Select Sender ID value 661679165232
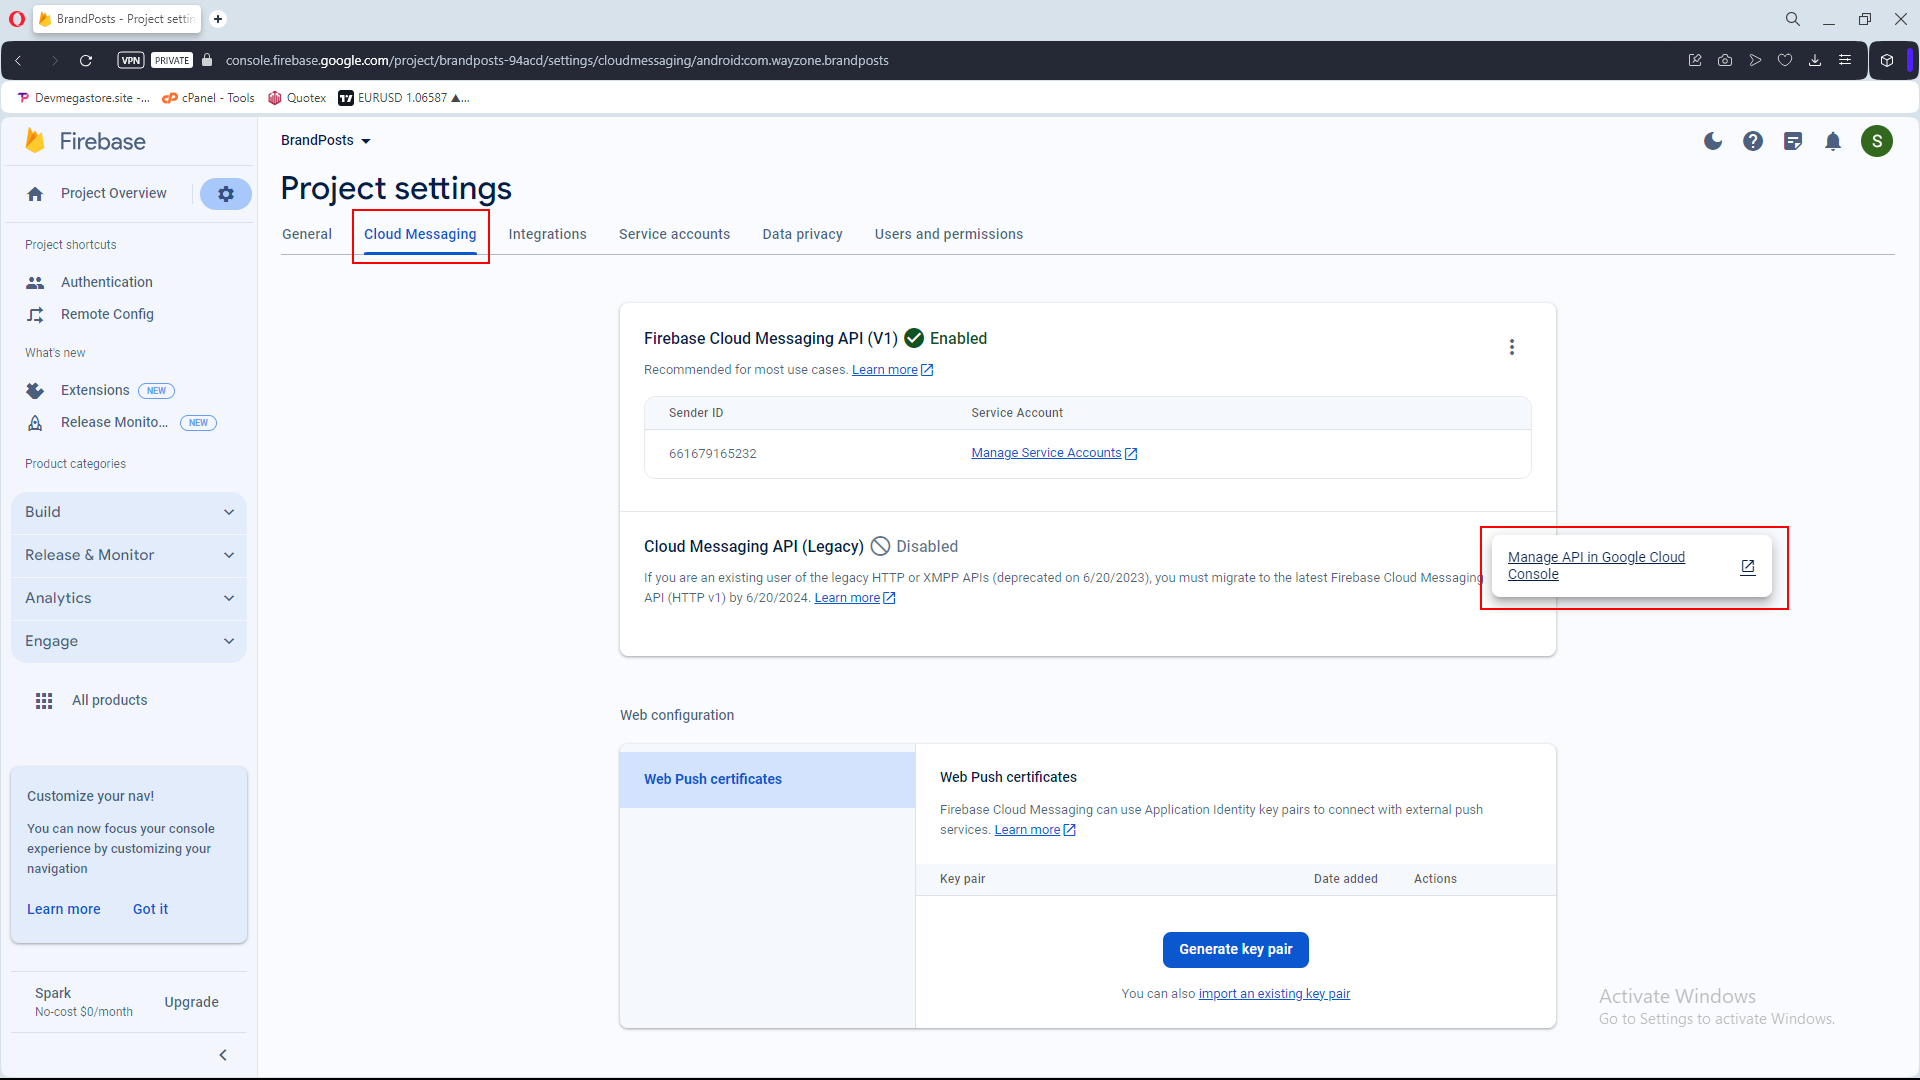1920x1080 pixels. [x=712, y=454]
